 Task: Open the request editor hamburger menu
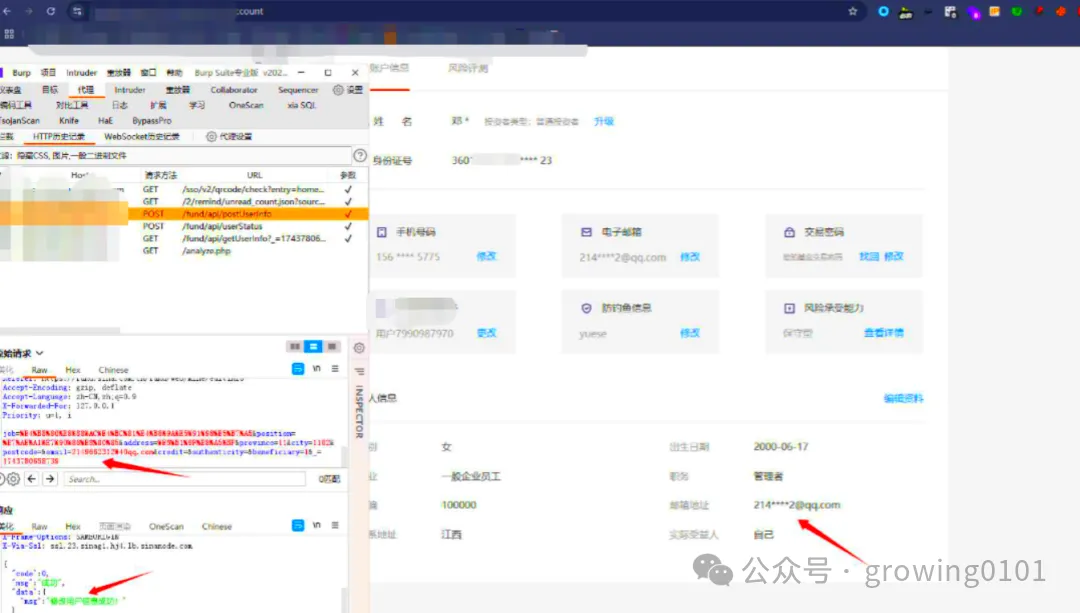point(334,368)
